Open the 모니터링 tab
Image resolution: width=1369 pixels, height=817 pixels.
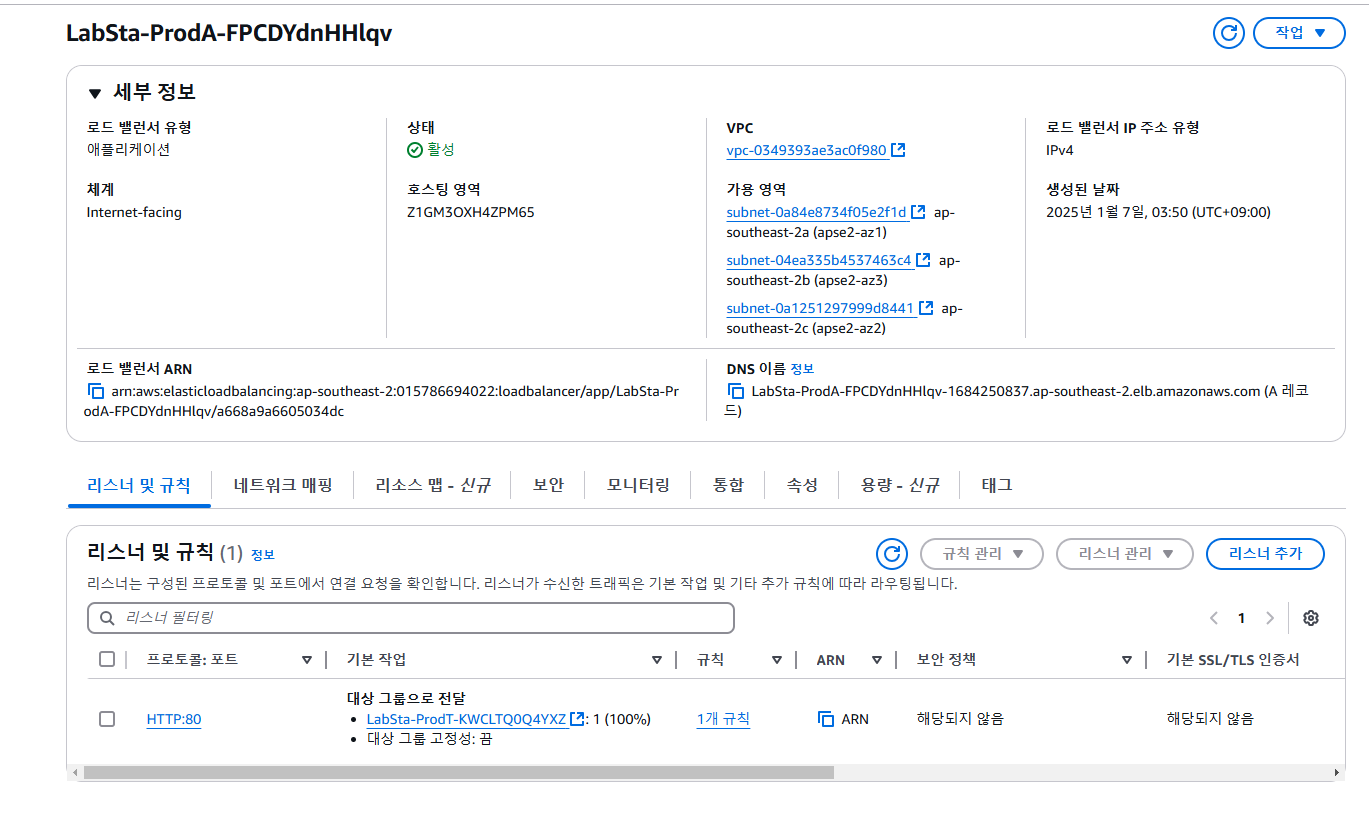[638, 485]
